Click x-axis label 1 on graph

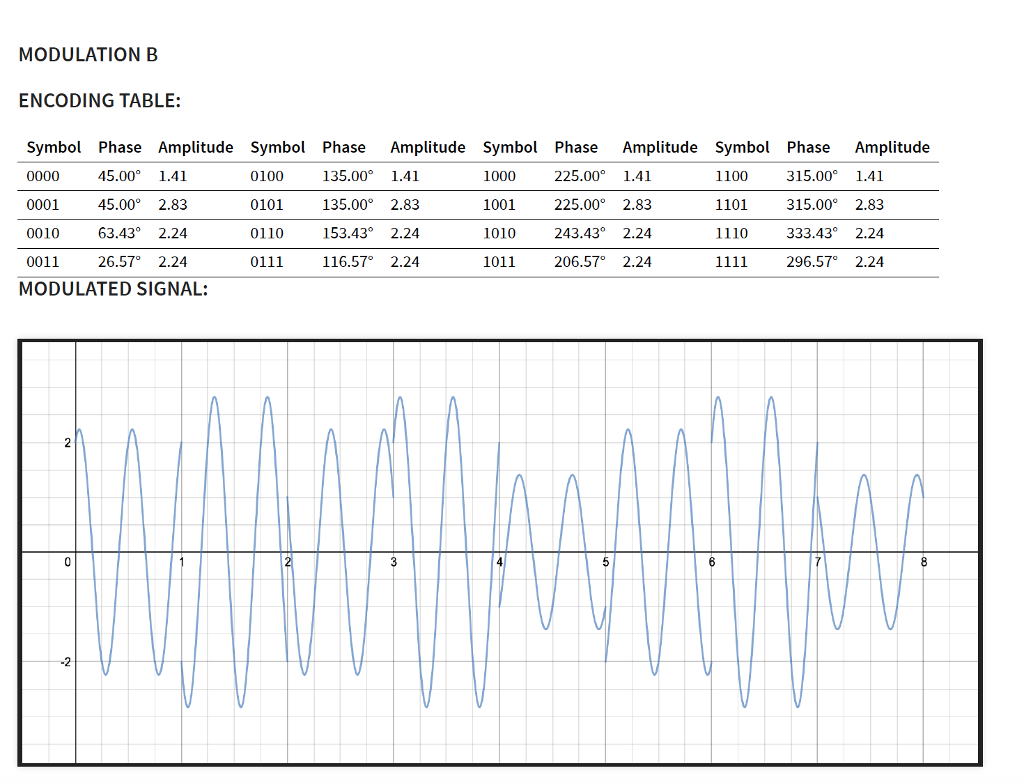pos(182,562)
